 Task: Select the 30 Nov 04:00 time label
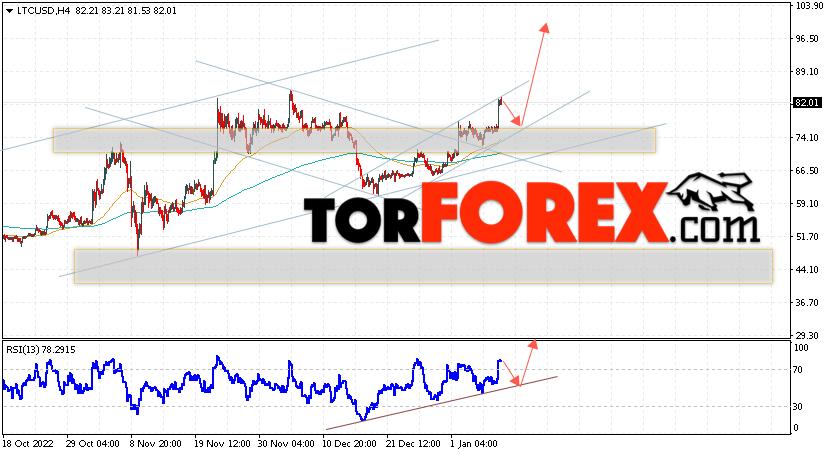coord(286,443)
